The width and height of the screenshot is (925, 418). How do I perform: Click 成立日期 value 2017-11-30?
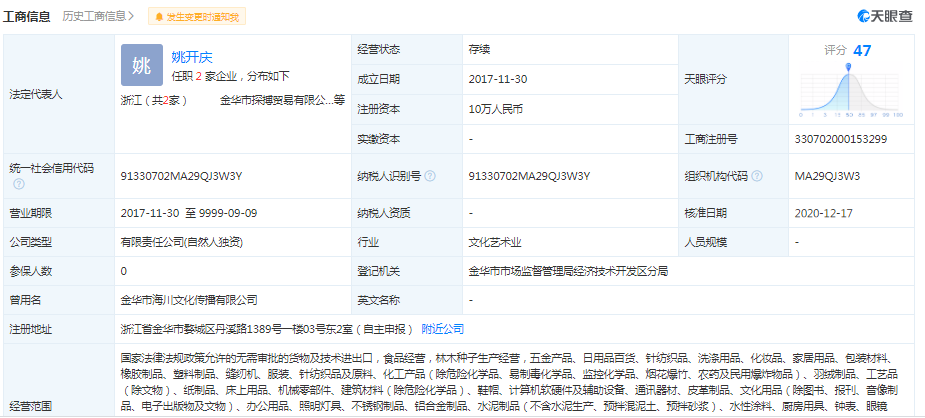pos(498,79)
